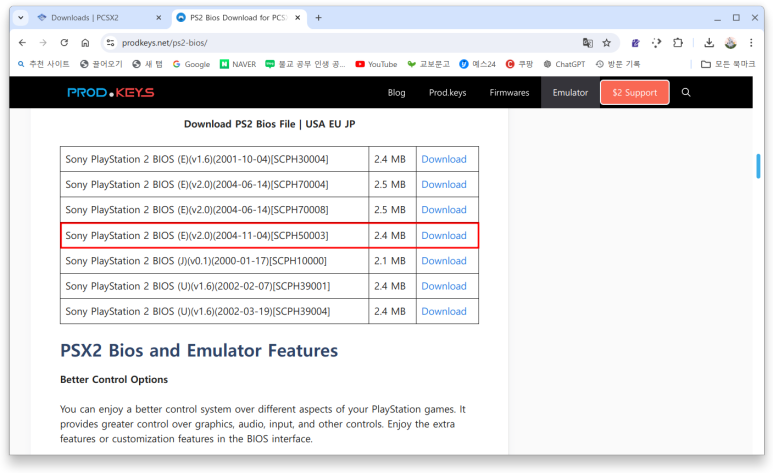This screenshot has height=473, width=773.
Task: Click the PROD.KEYS site logo
Action: pyautogui.click(x=111, y=93)
